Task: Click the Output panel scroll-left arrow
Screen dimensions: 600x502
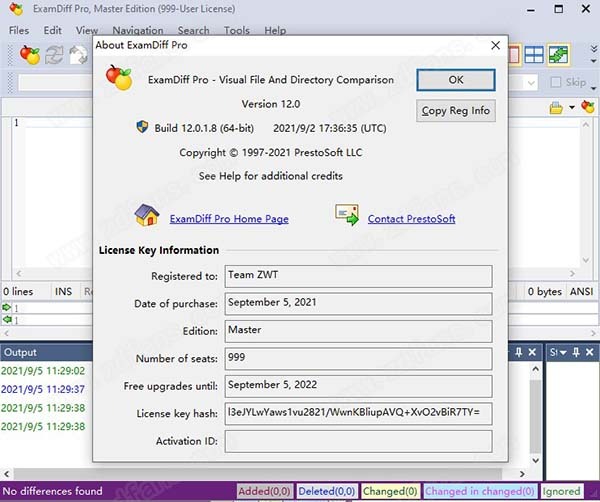Action: pyautogui.click(x=7, y=474)
